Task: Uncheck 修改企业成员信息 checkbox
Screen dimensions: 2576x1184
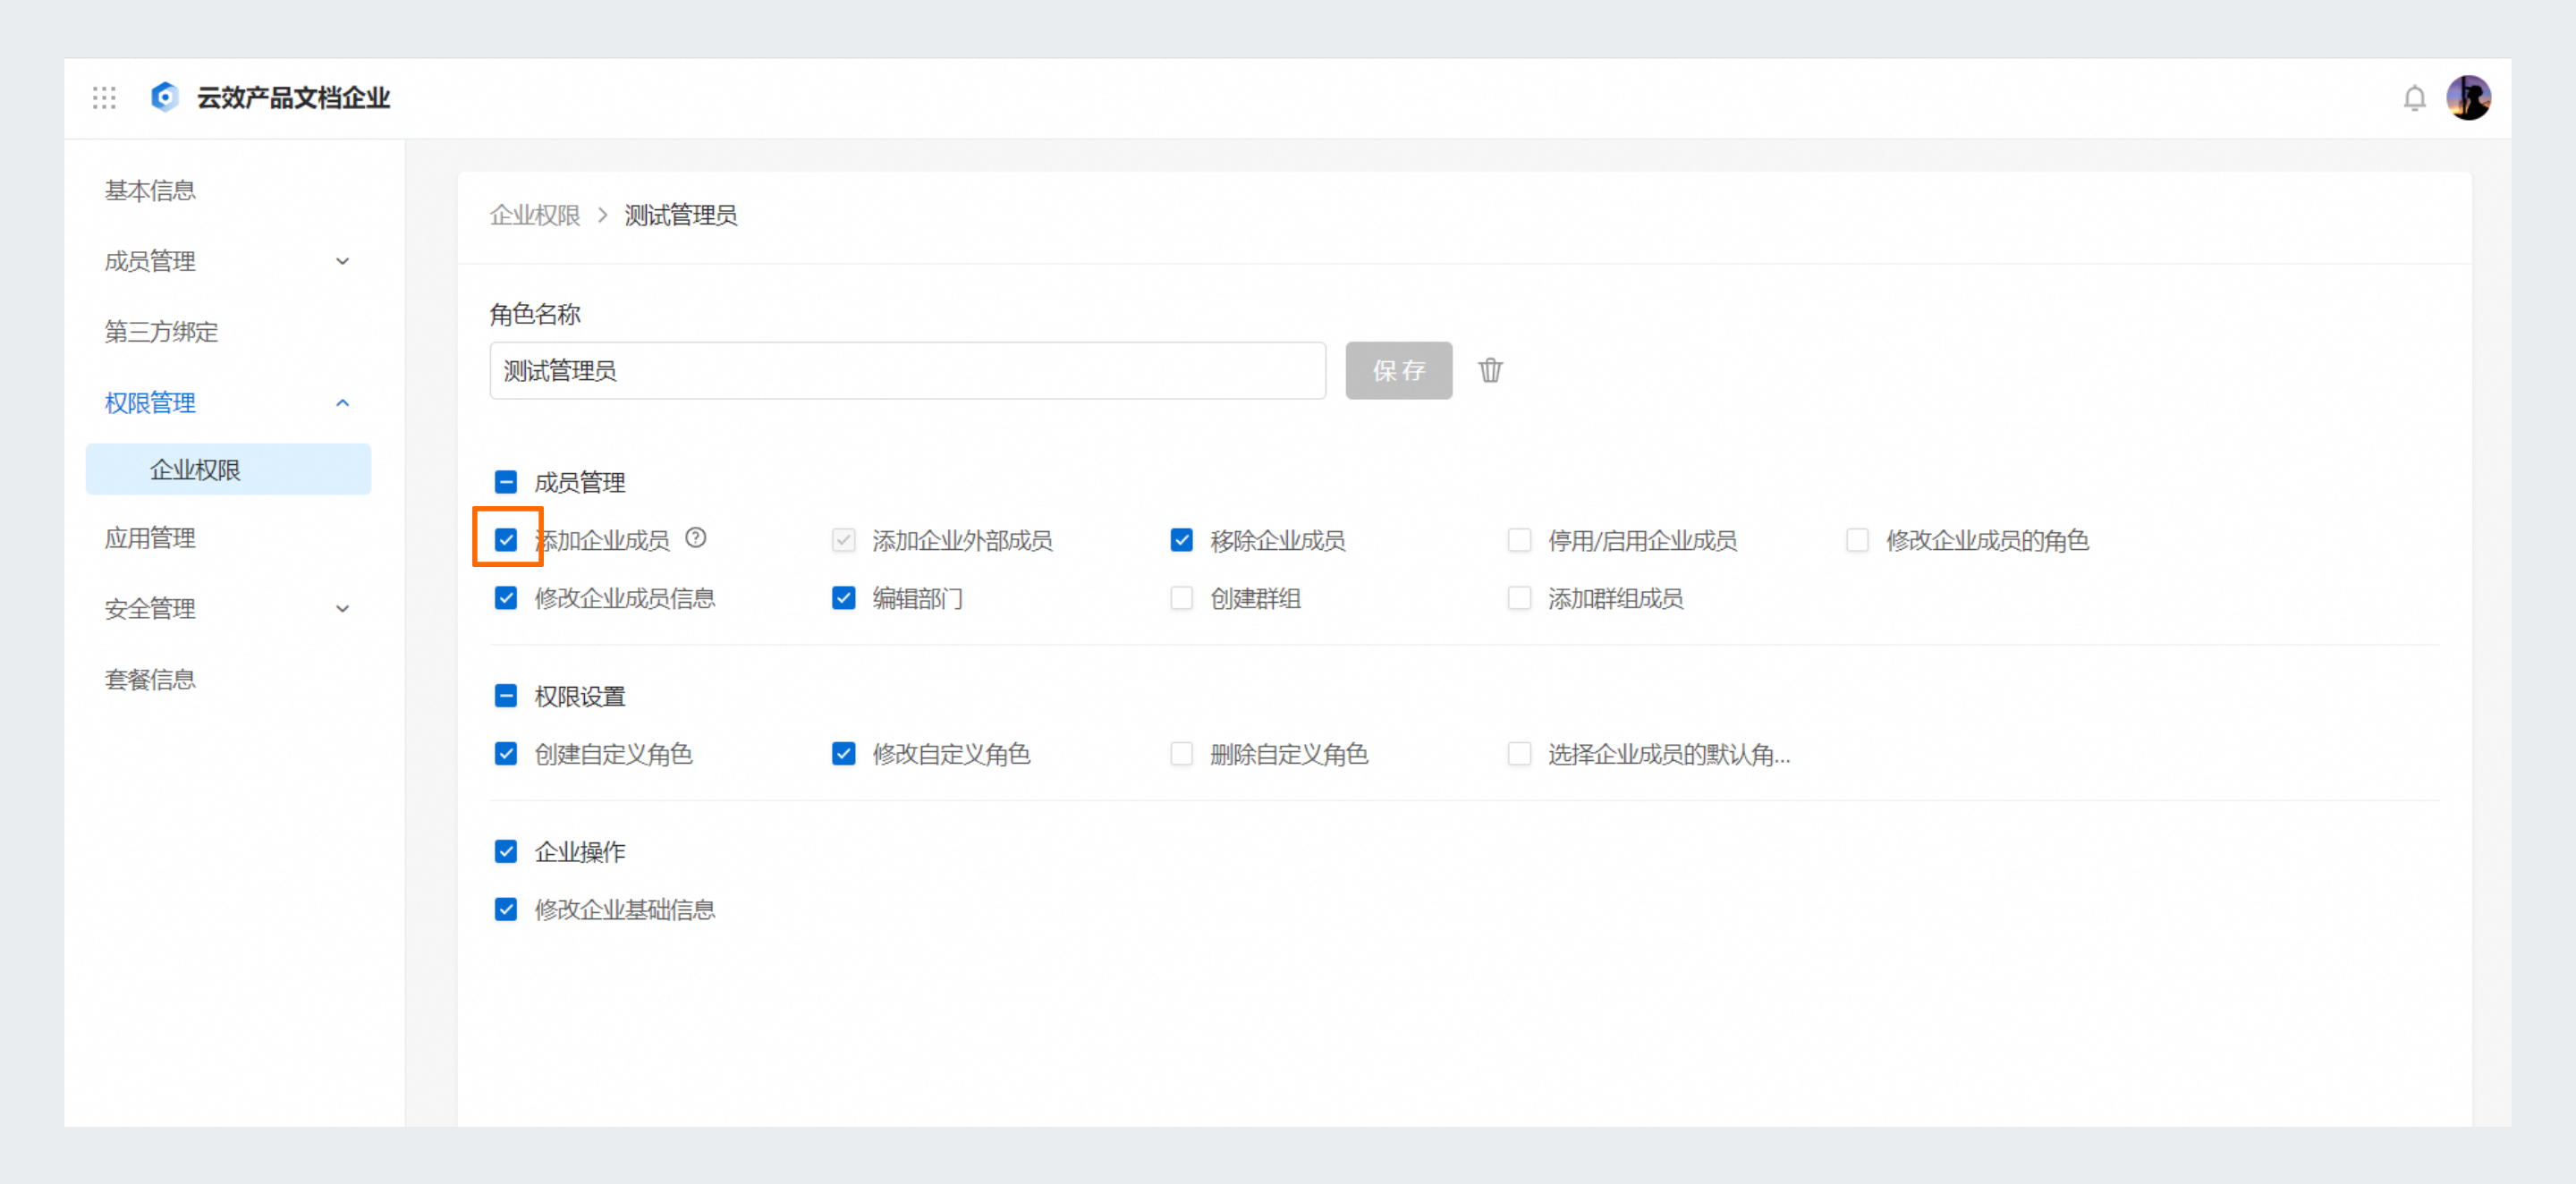Action: [506, 598]
